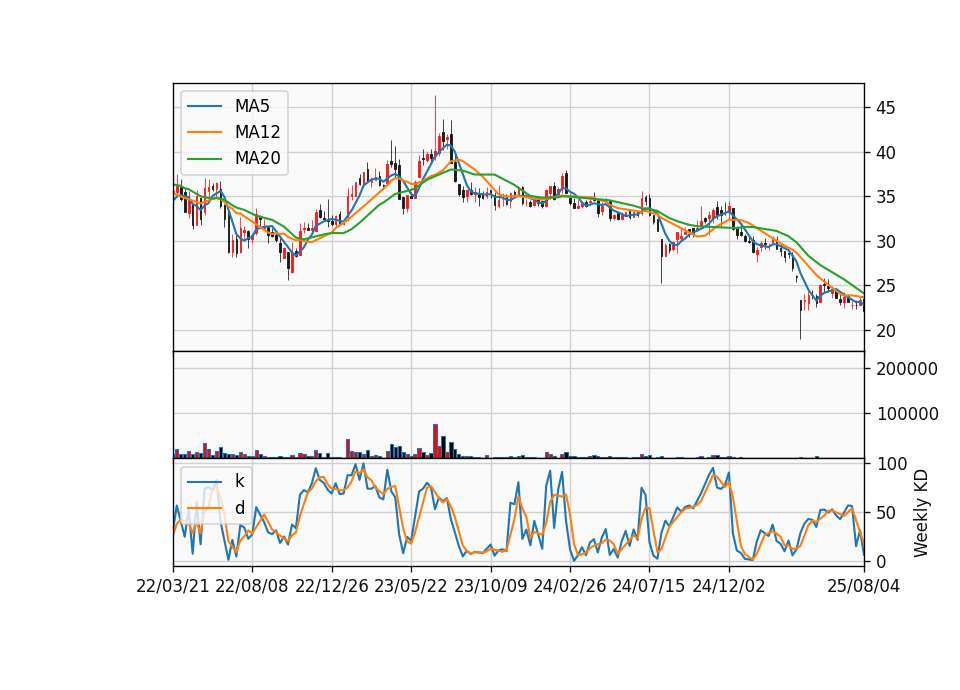Click the orange MA12 legend line sample
960x690 pixels.
point(204,132)
